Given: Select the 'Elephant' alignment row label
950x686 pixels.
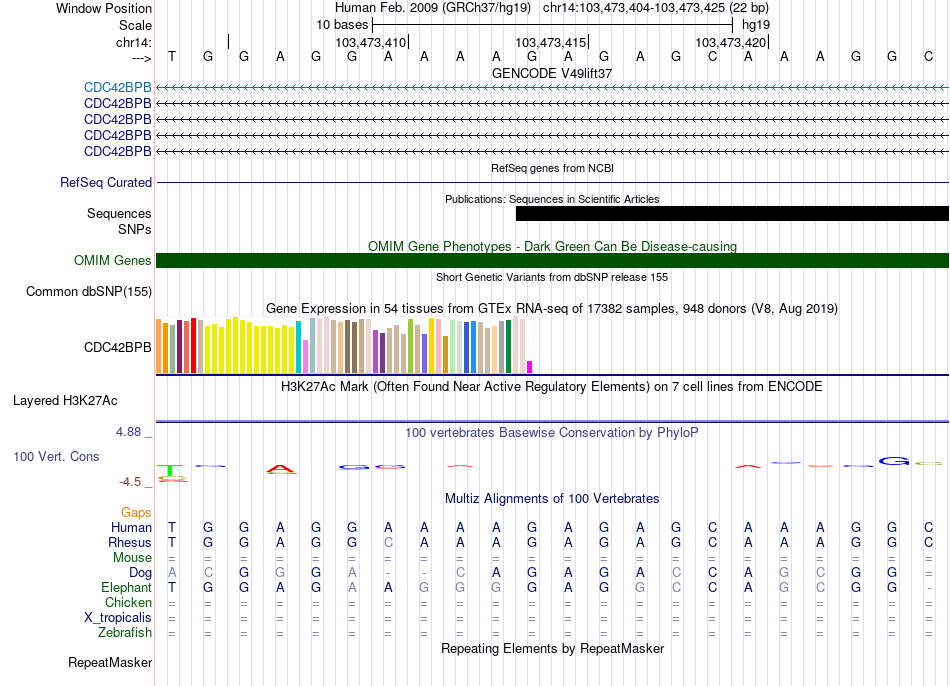Looking at the screenshot, I should tap(126, 588).
